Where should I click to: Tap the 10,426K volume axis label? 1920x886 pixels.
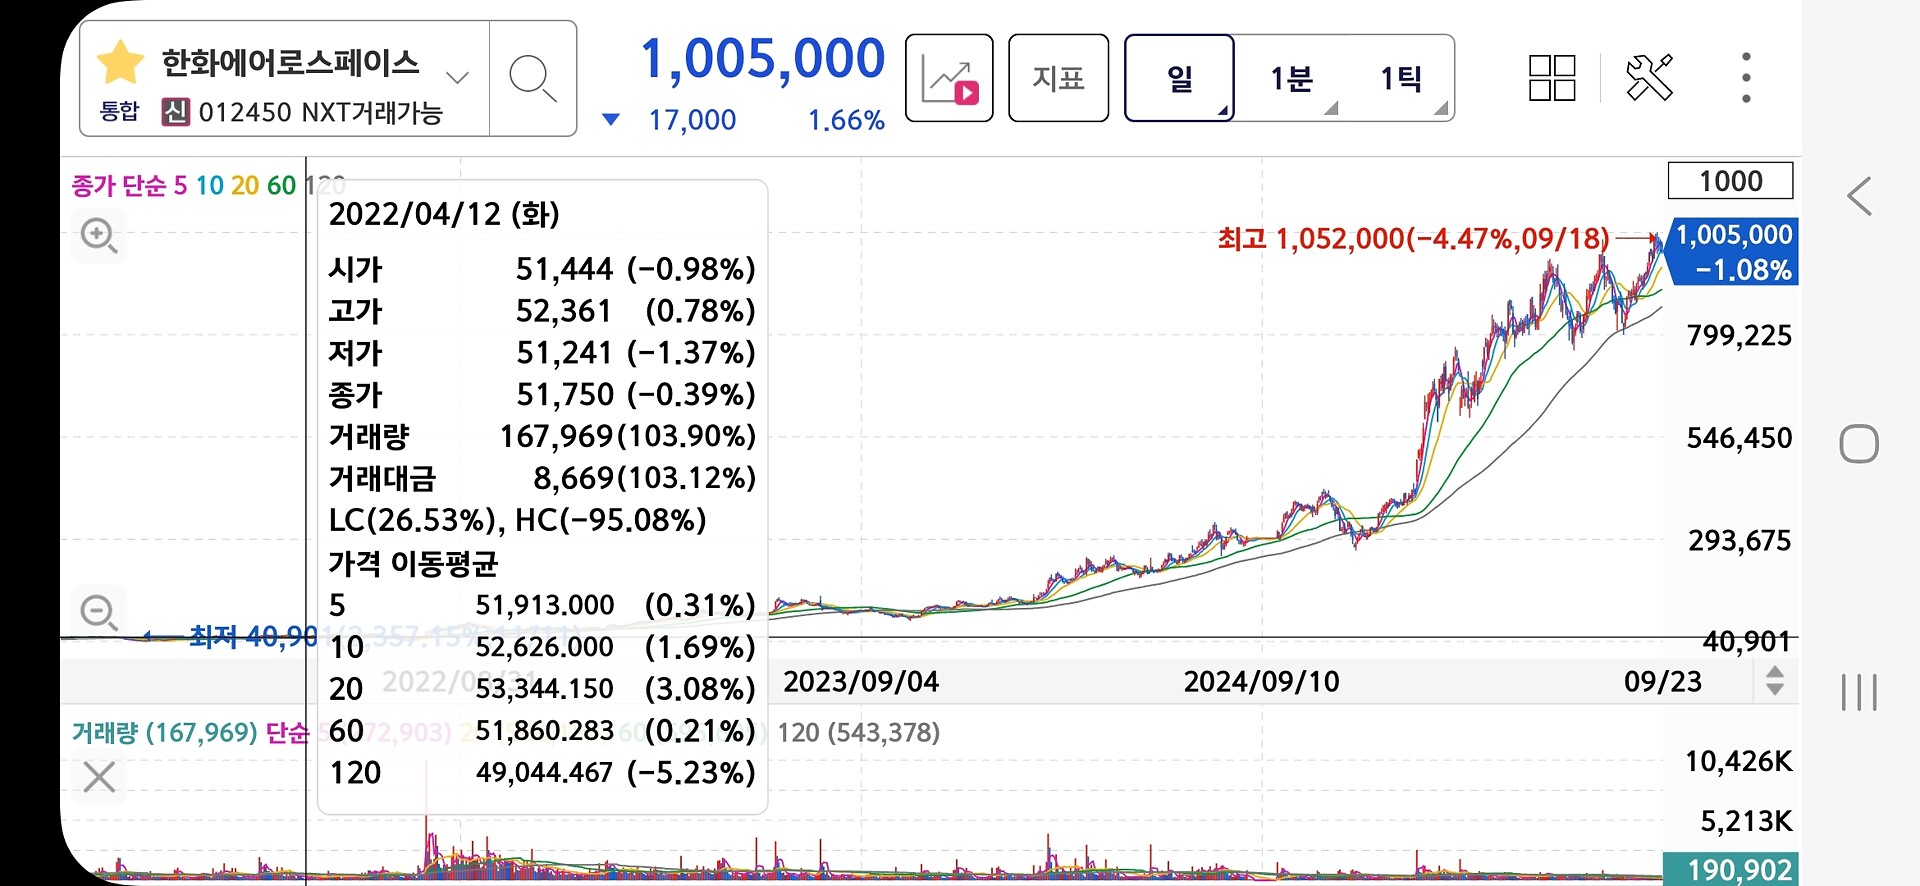click(x=1739, y=762)
